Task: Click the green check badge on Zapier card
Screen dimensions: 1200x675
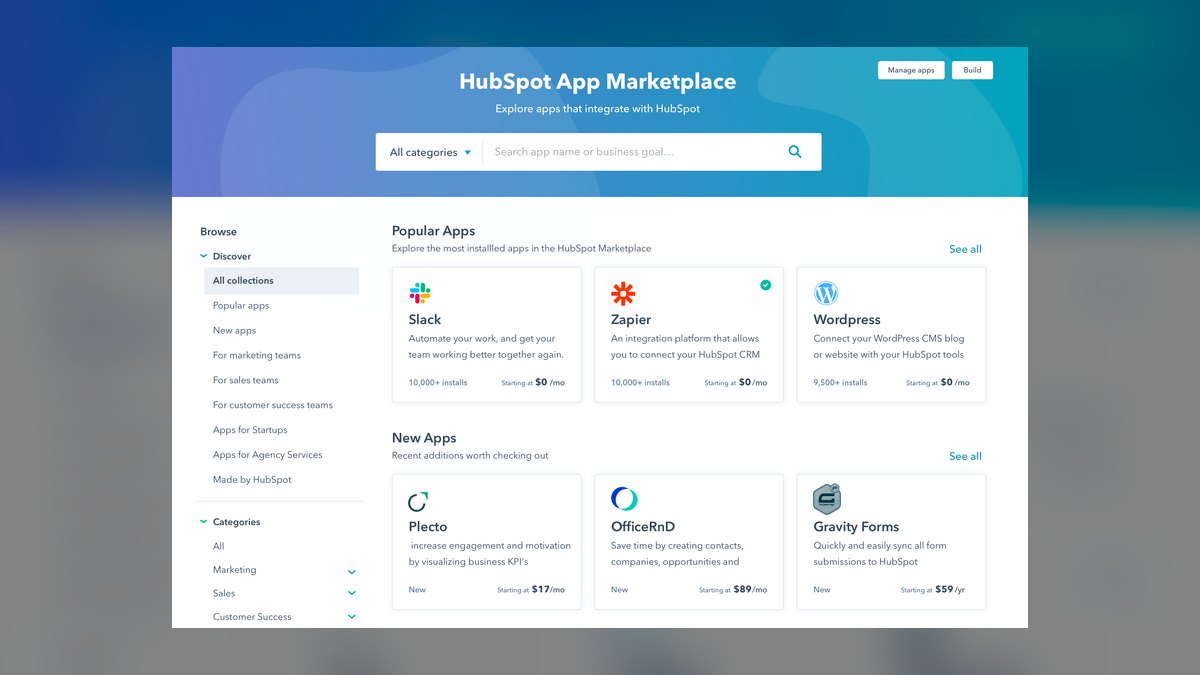Action: [765, 285]
